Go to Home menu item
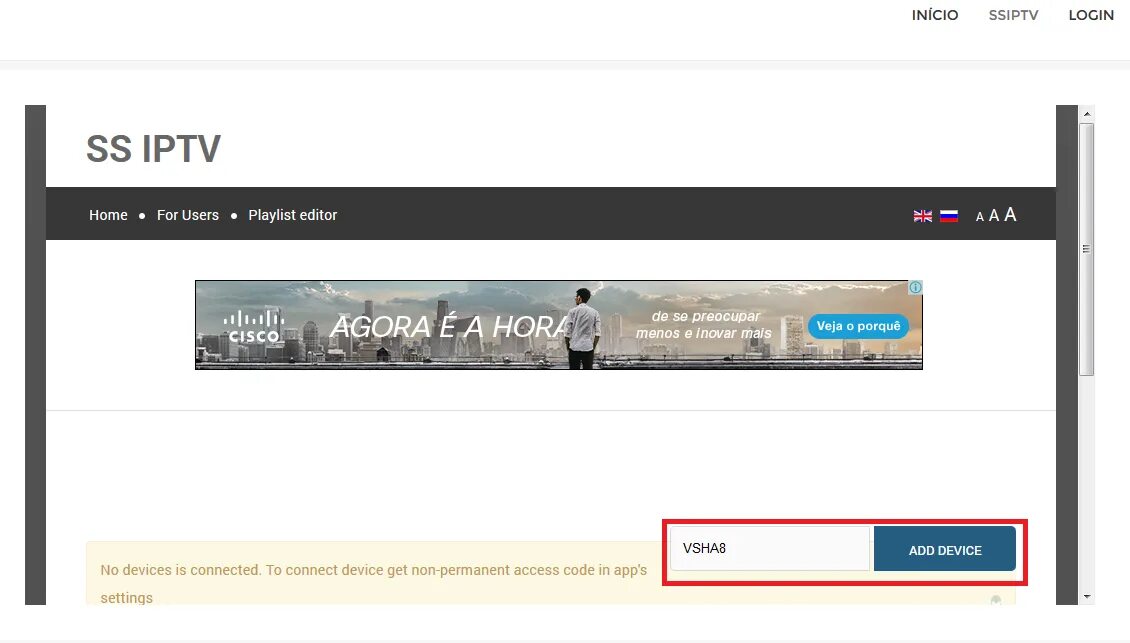The width and height of the screenshot is (1130, 643). (x=108, y=215)
